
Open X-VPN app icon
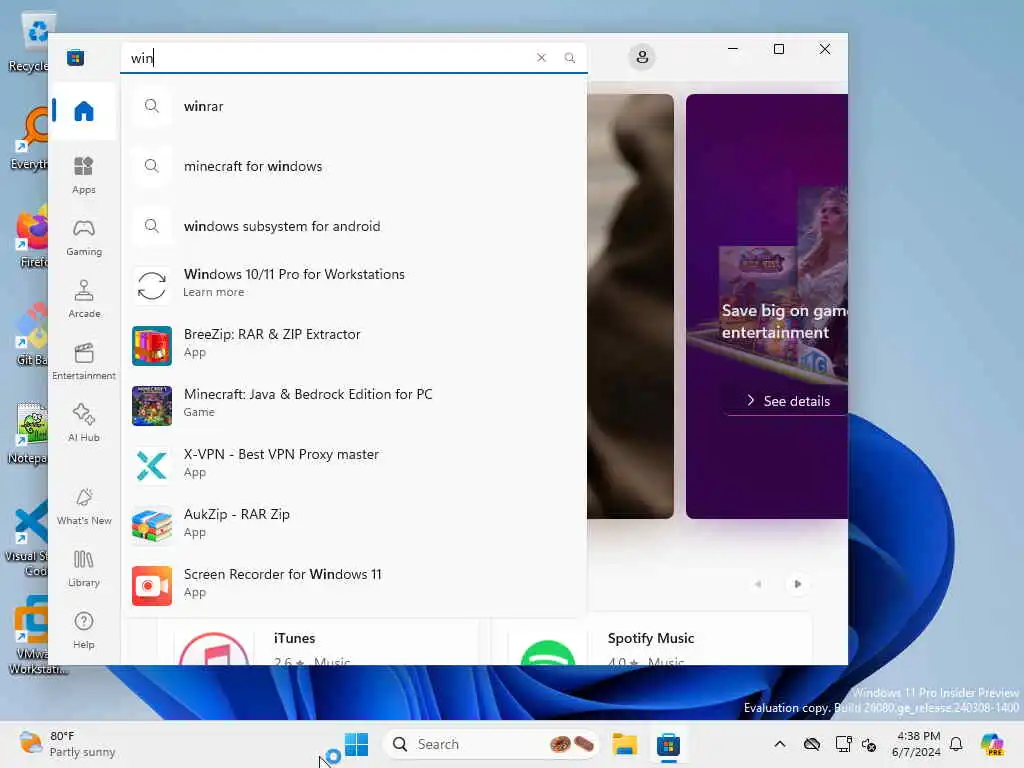coord(152,466)
